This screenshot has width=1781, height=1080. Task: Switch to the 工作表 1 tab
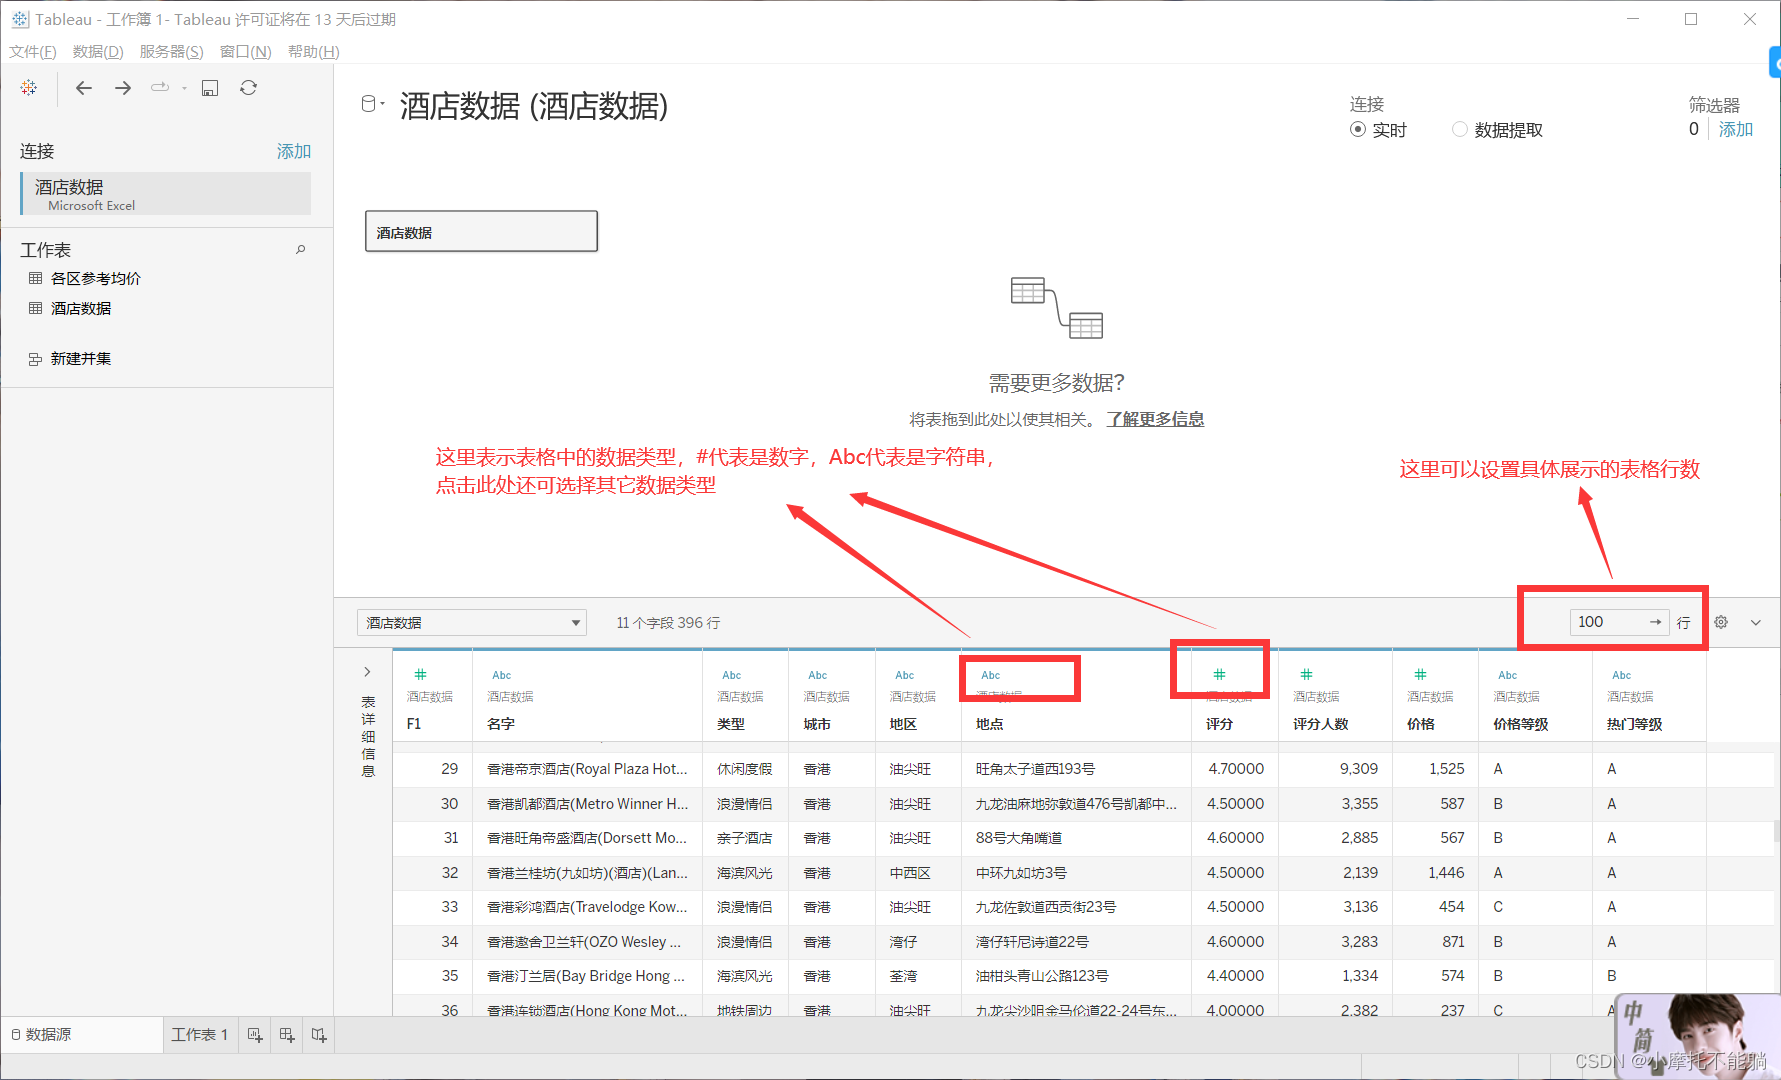tap(200, 1034)
